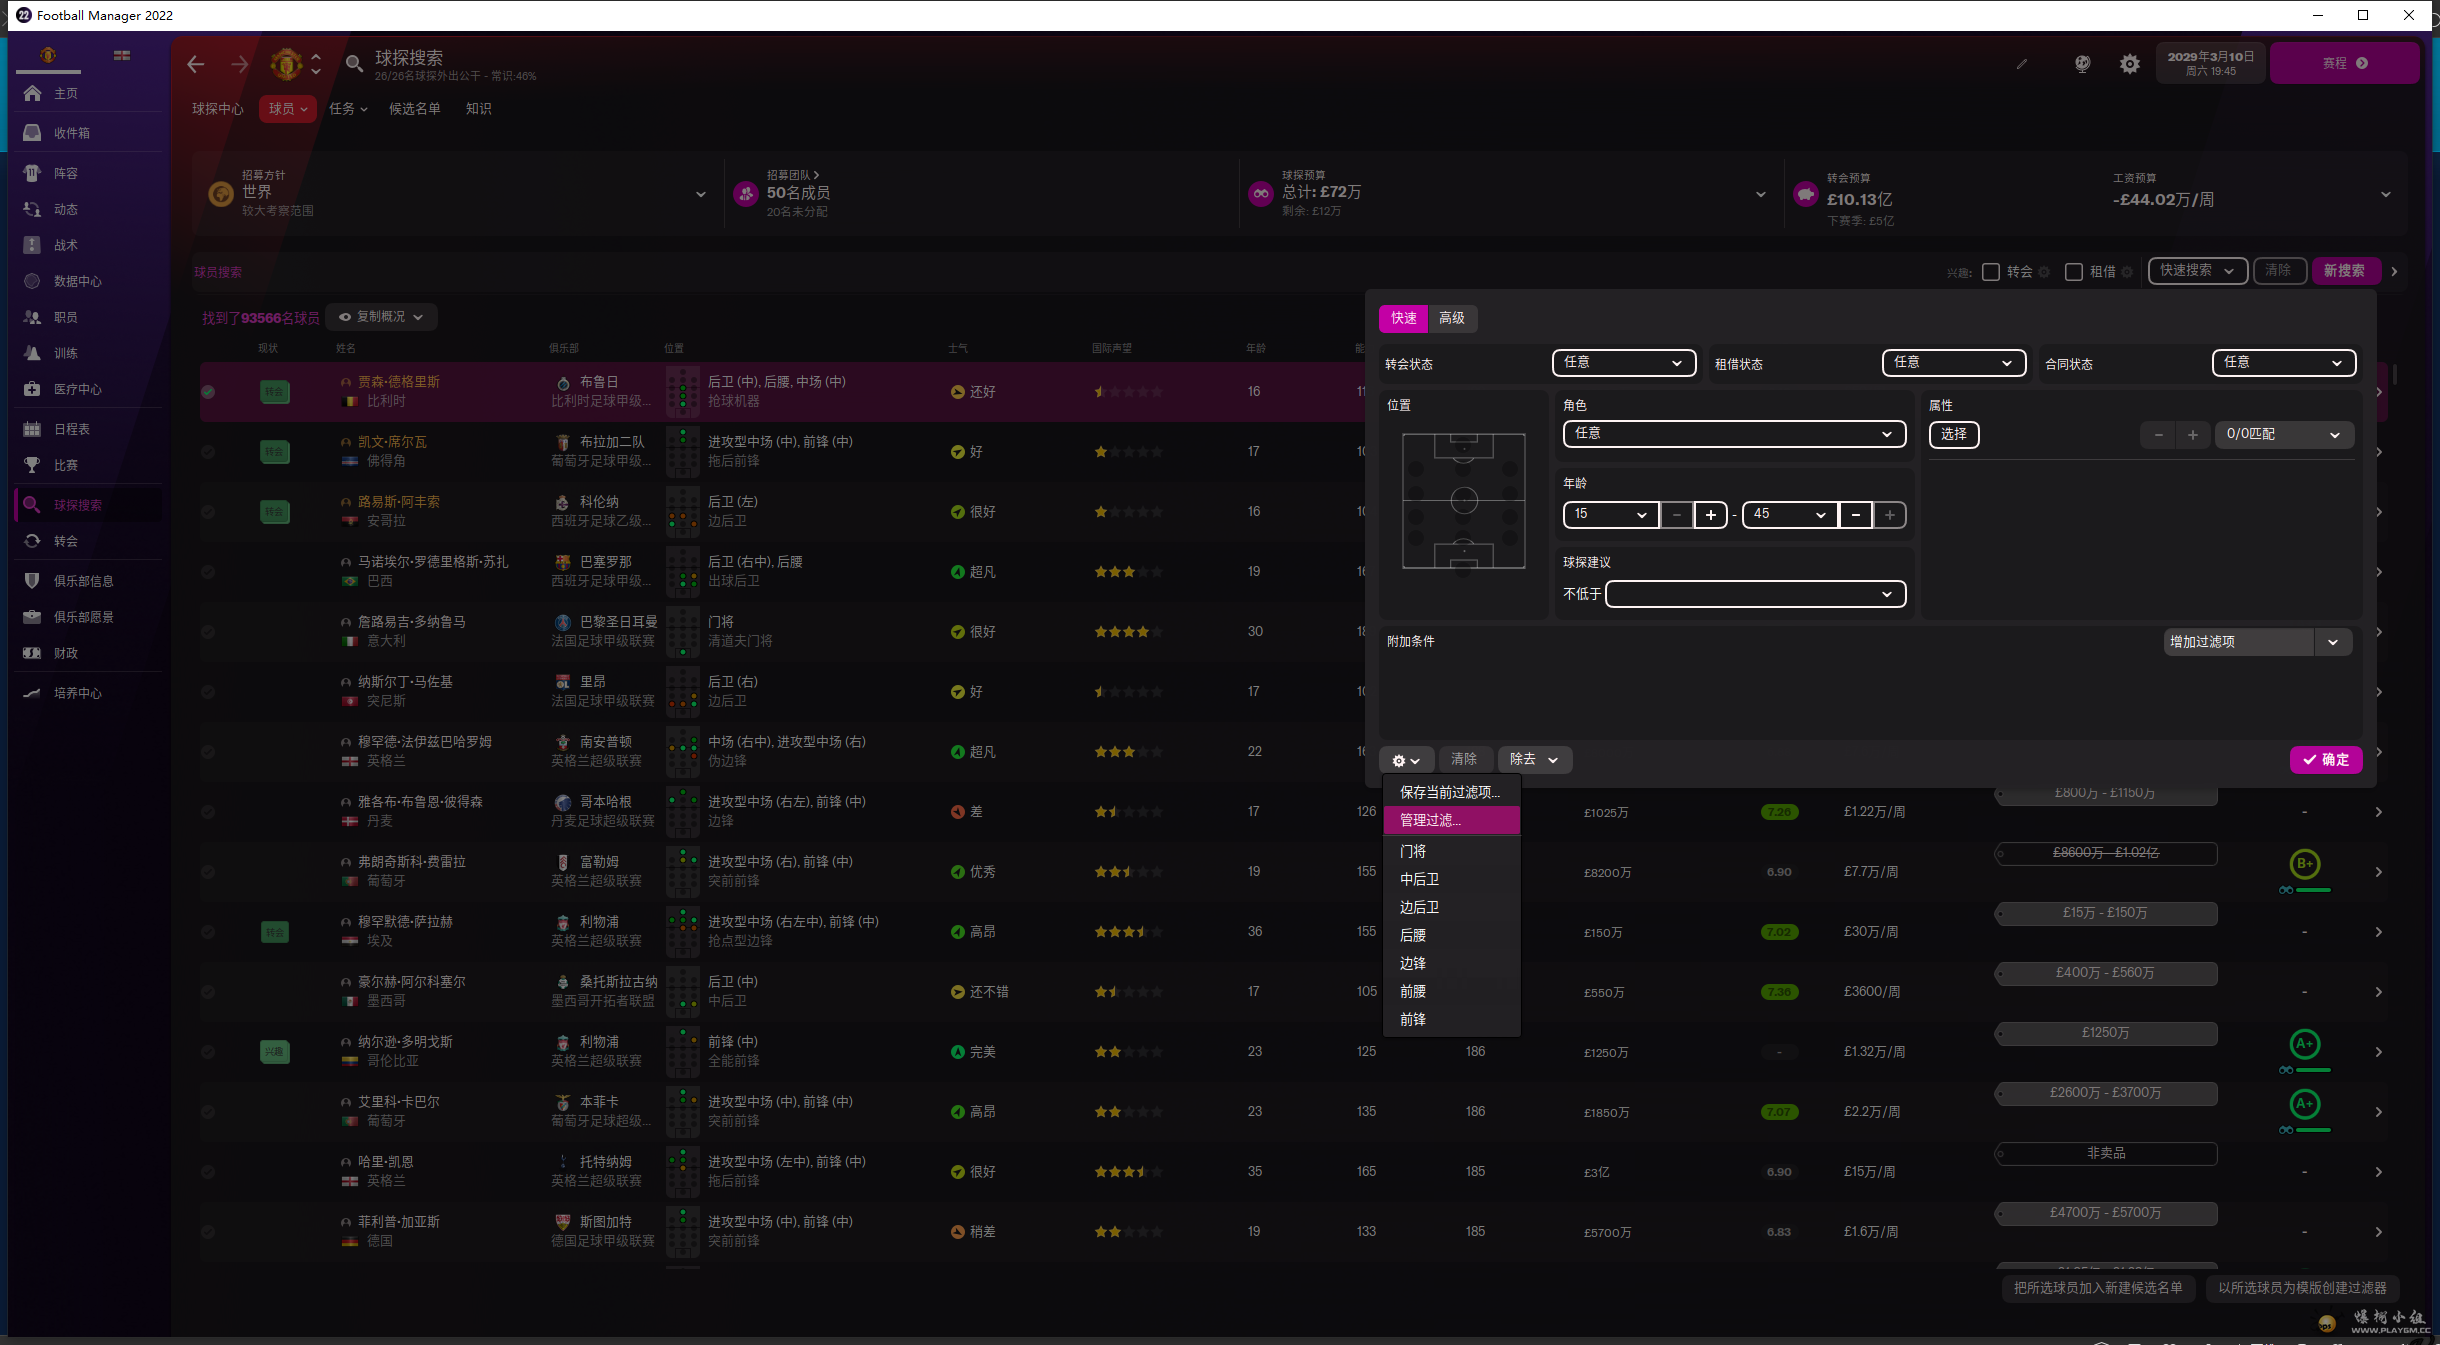Viewport: 2440px width, 1345px height.
Task: Tick the 租借 interest checkbox
Action: (2074, 272)
